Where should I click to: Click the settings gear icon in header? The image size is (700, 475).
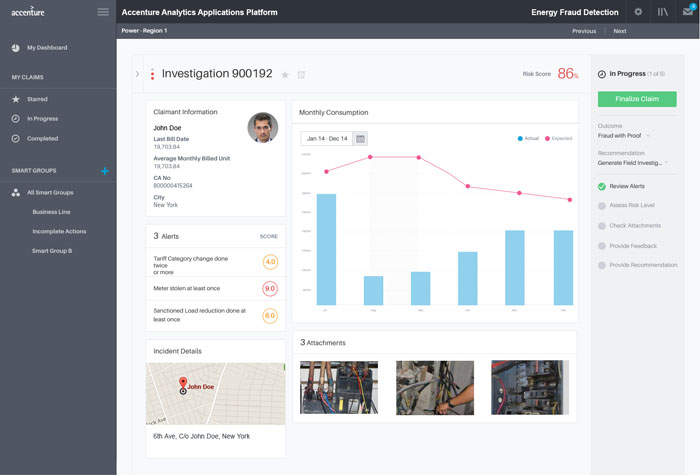click(x=639, y=12)
